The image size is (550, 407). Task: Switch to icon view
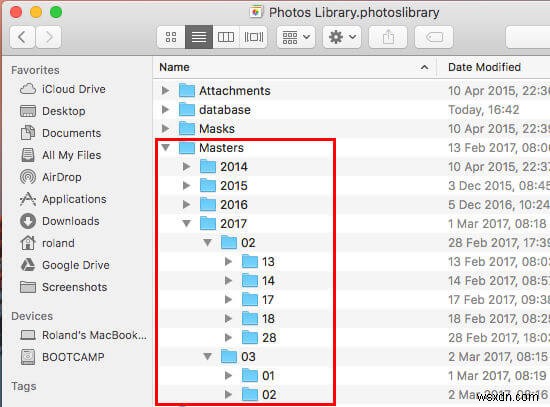(x=171, y=37)
